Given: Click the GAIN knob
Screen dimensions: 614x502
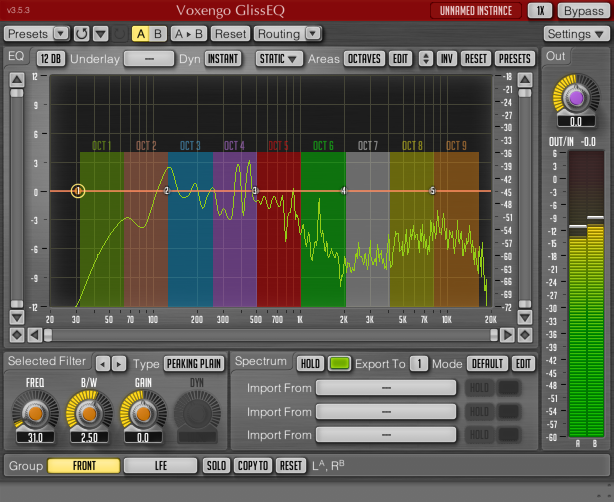Looking at the screenshot, I should [x=143, y=413].
